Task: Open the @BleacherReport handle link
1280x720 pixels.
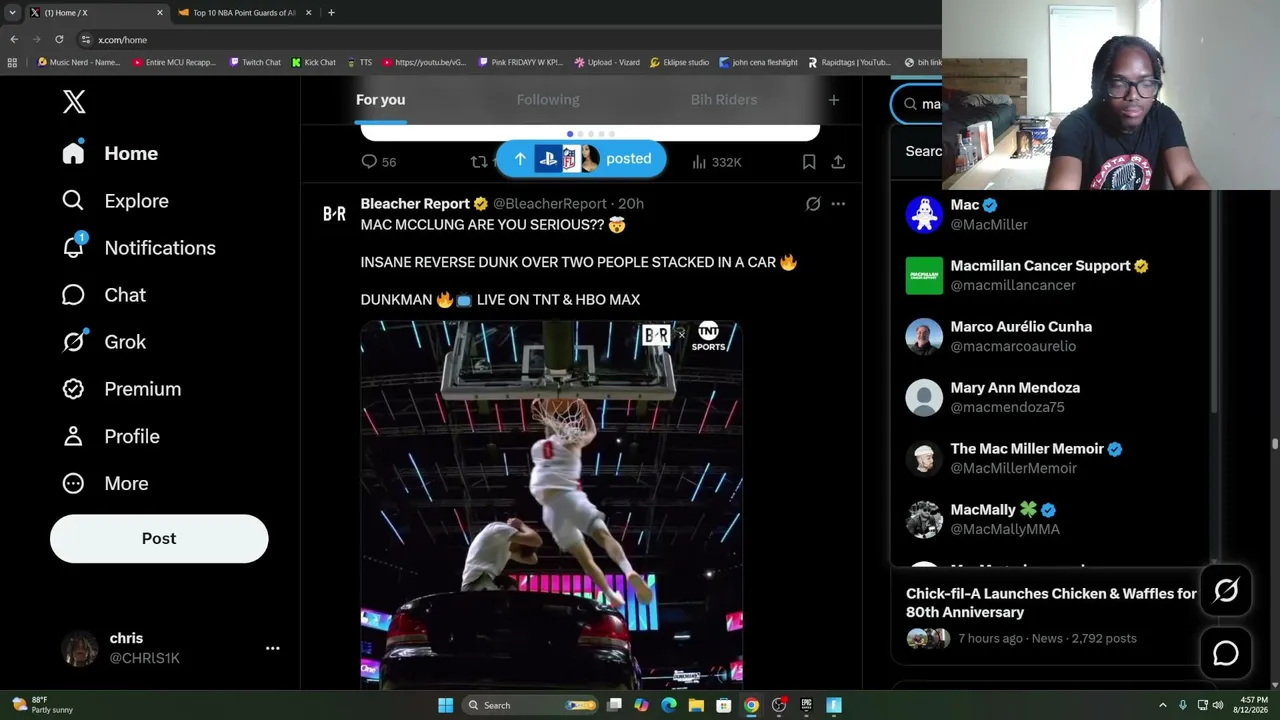Action: pos(549,204)
